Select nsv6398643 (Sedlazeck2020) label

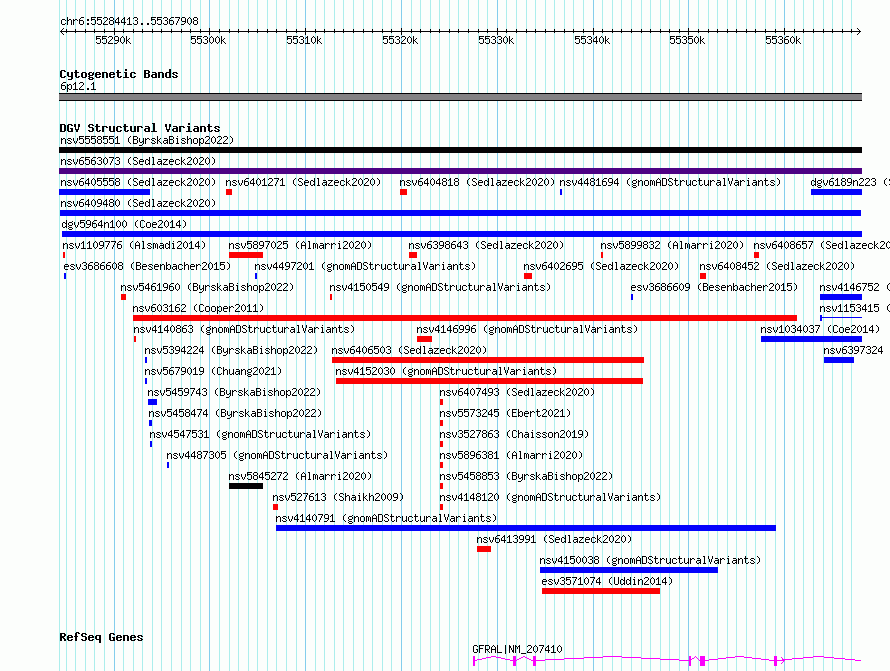(486, 245)
